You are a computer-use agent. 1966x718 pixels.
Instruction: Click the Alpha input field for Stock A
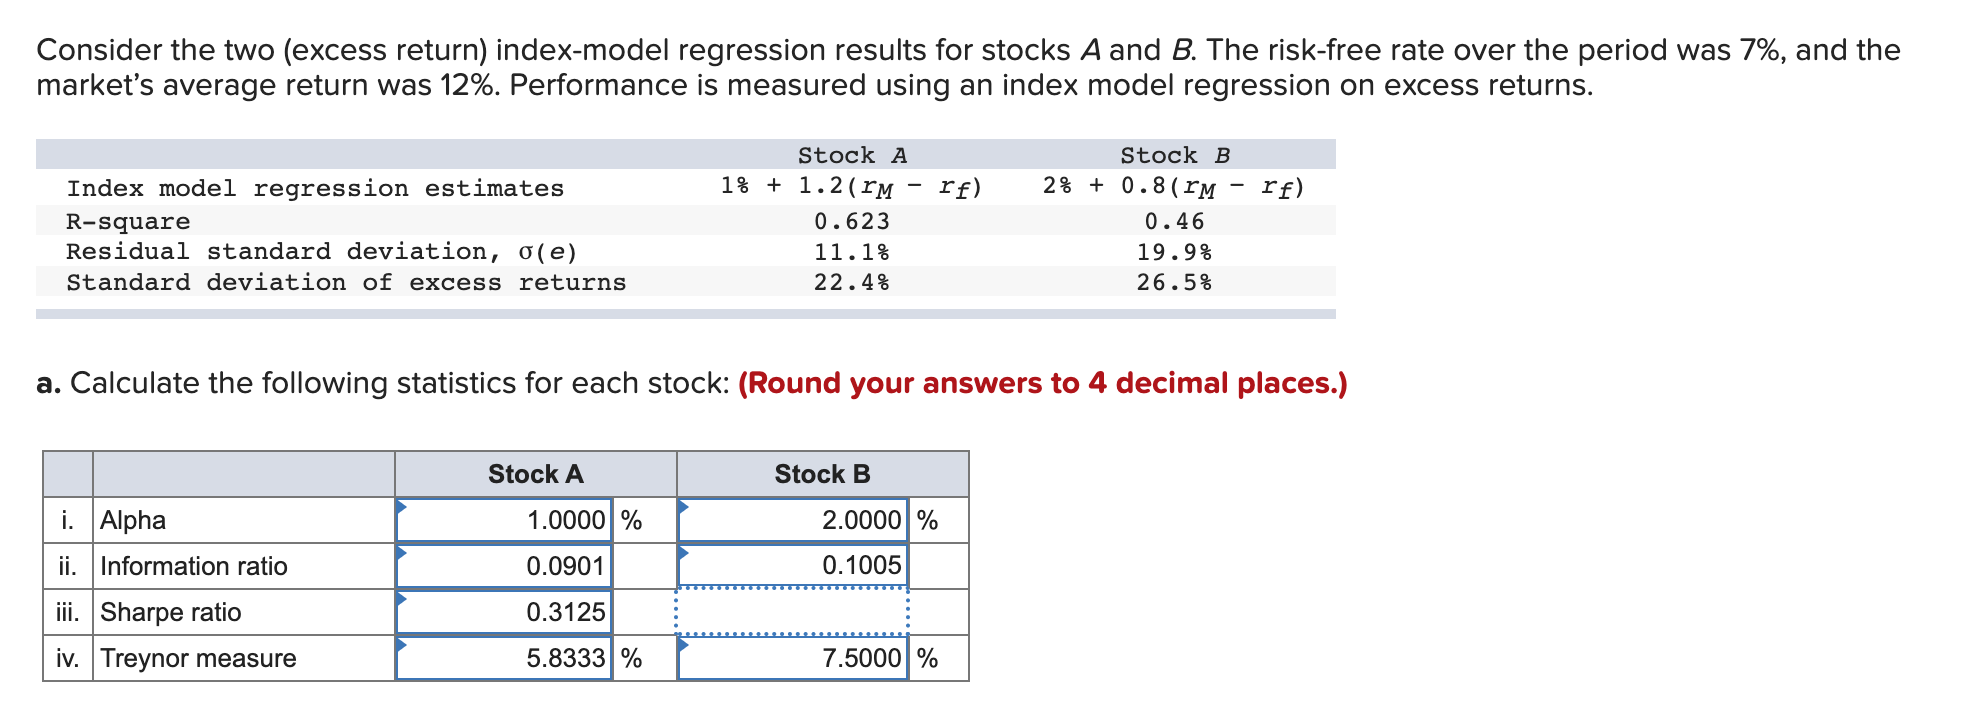(x=505, y=519)
